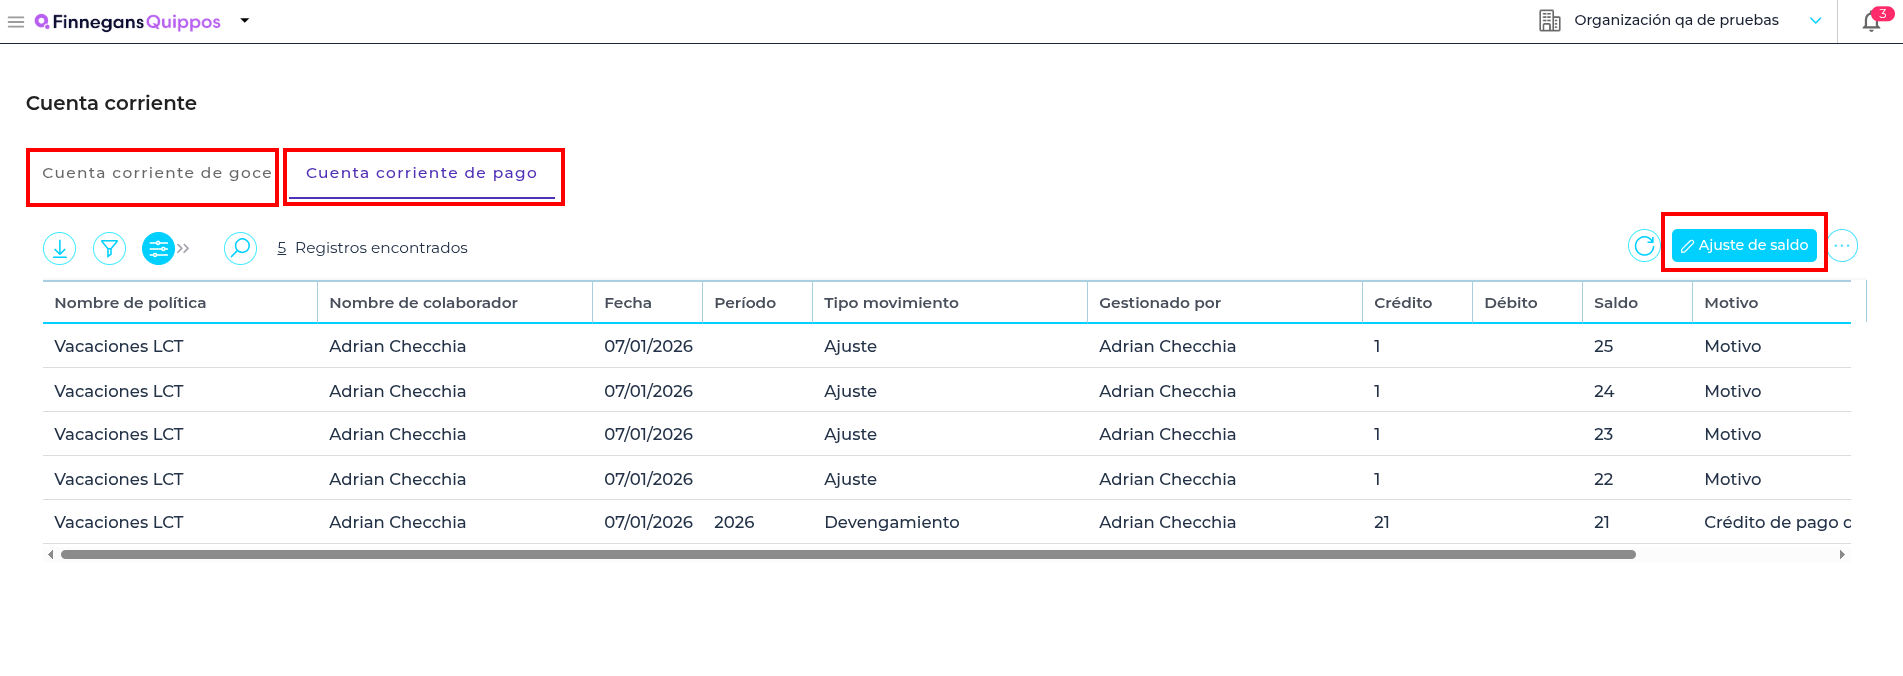Click the organization building icon
The width and height of the screenshot is (1903, 676).
coord(1549,21)
